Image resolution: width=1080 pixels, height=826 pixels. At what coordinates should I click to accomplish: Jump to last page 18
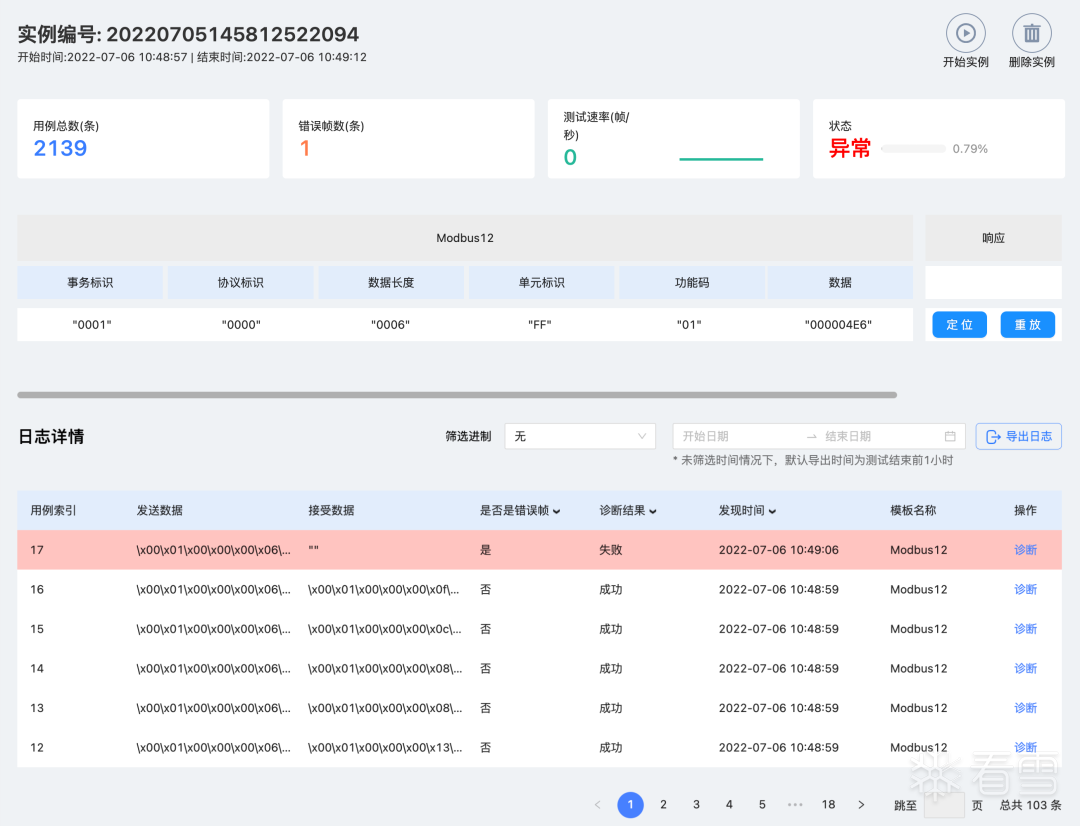click(x=828, y=805)
